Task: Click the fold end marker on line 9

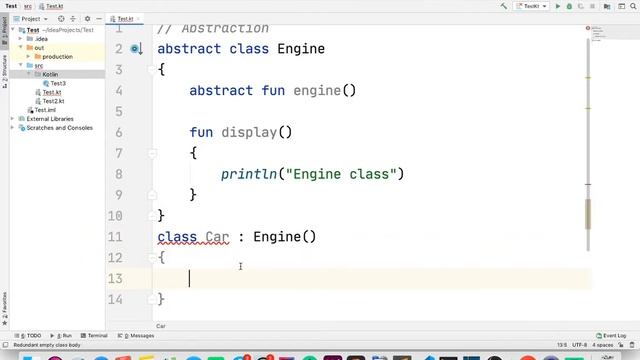Action: pyautogui.click(x=152, y=195)
